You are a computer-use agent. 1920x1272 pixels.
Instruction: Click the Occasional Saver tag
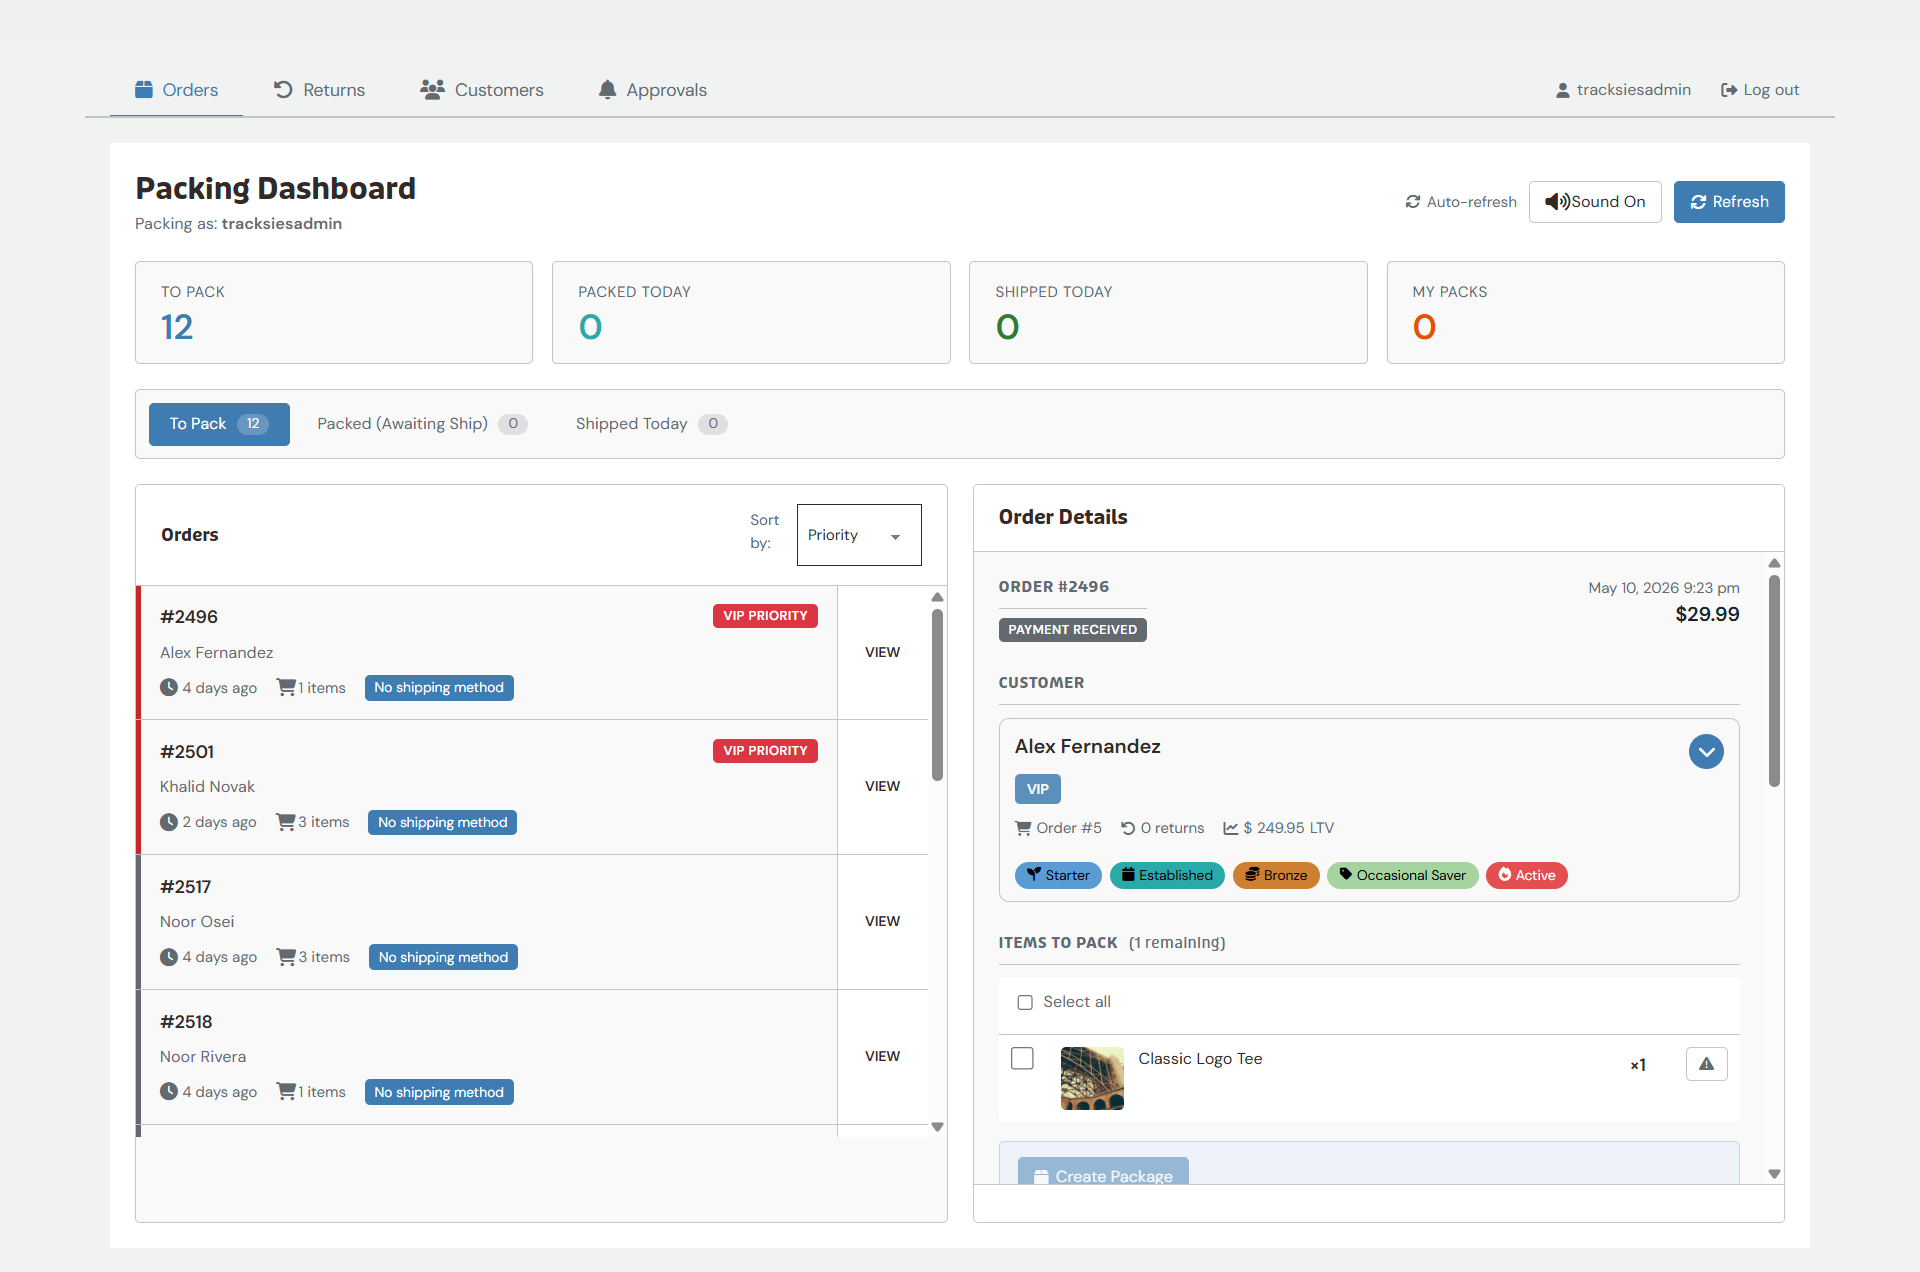[1402, 875]
